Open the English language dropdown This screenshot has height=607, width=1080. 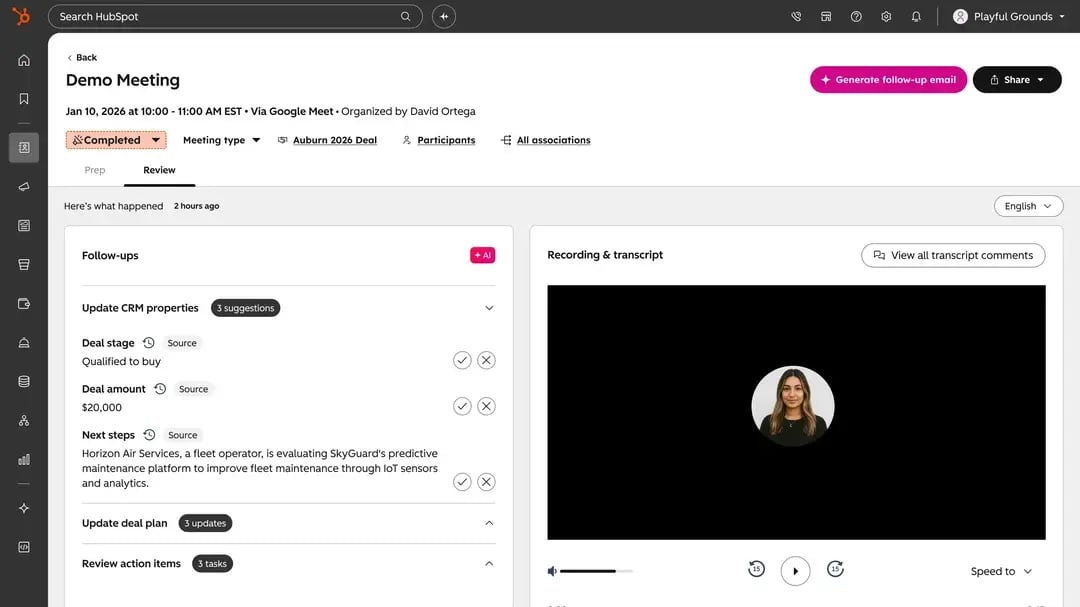[x=1028, y=206]
